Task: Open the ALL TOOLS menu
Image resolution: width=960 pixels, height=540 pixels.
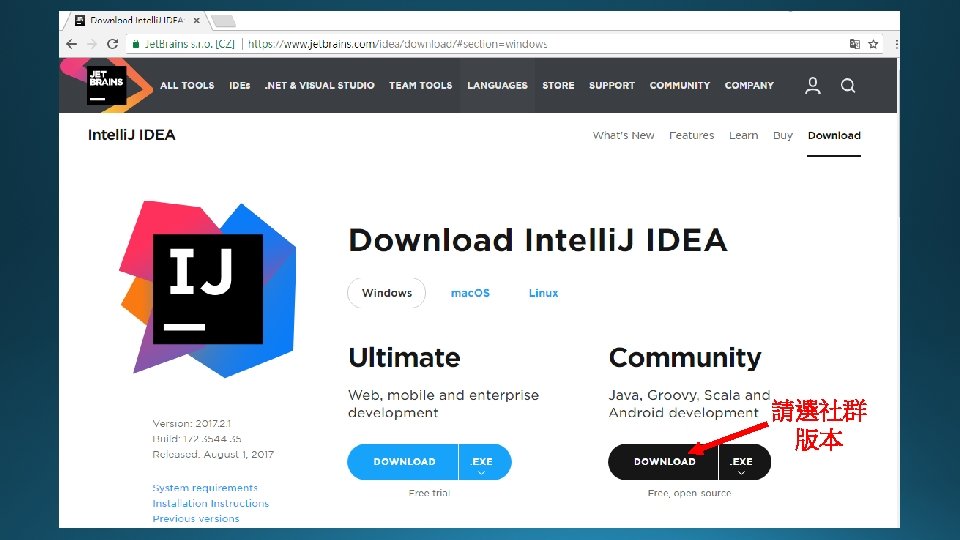Action: (187, 86)
